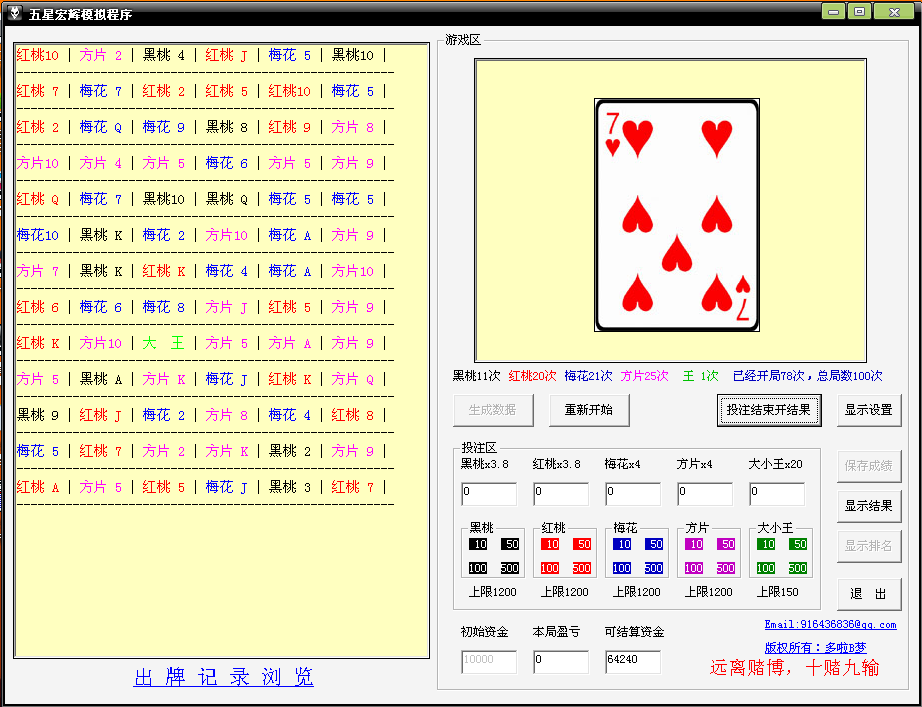The image size is (922, 707).
Task: Click the 可结算资金 field showing 64240
Action: point(633,662)
